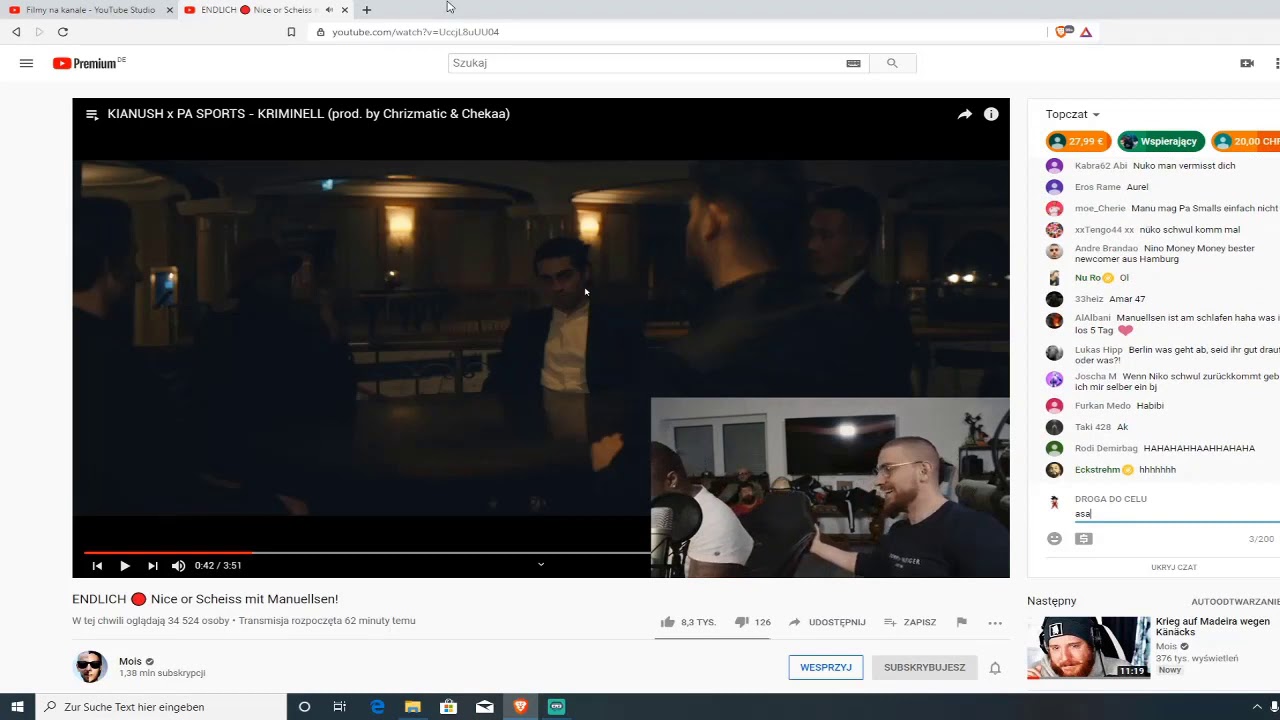Image resolution: width=1280 pixels, height=720 pixels.
Task: Reload the browser page
Action: click(x=62, y=32)
